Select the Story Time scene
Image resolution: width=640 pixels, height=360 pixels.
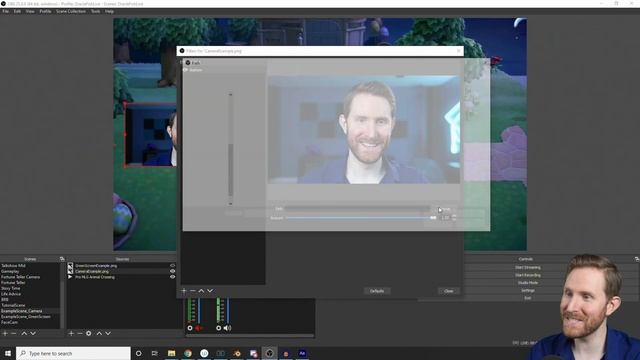coord(31,288)
